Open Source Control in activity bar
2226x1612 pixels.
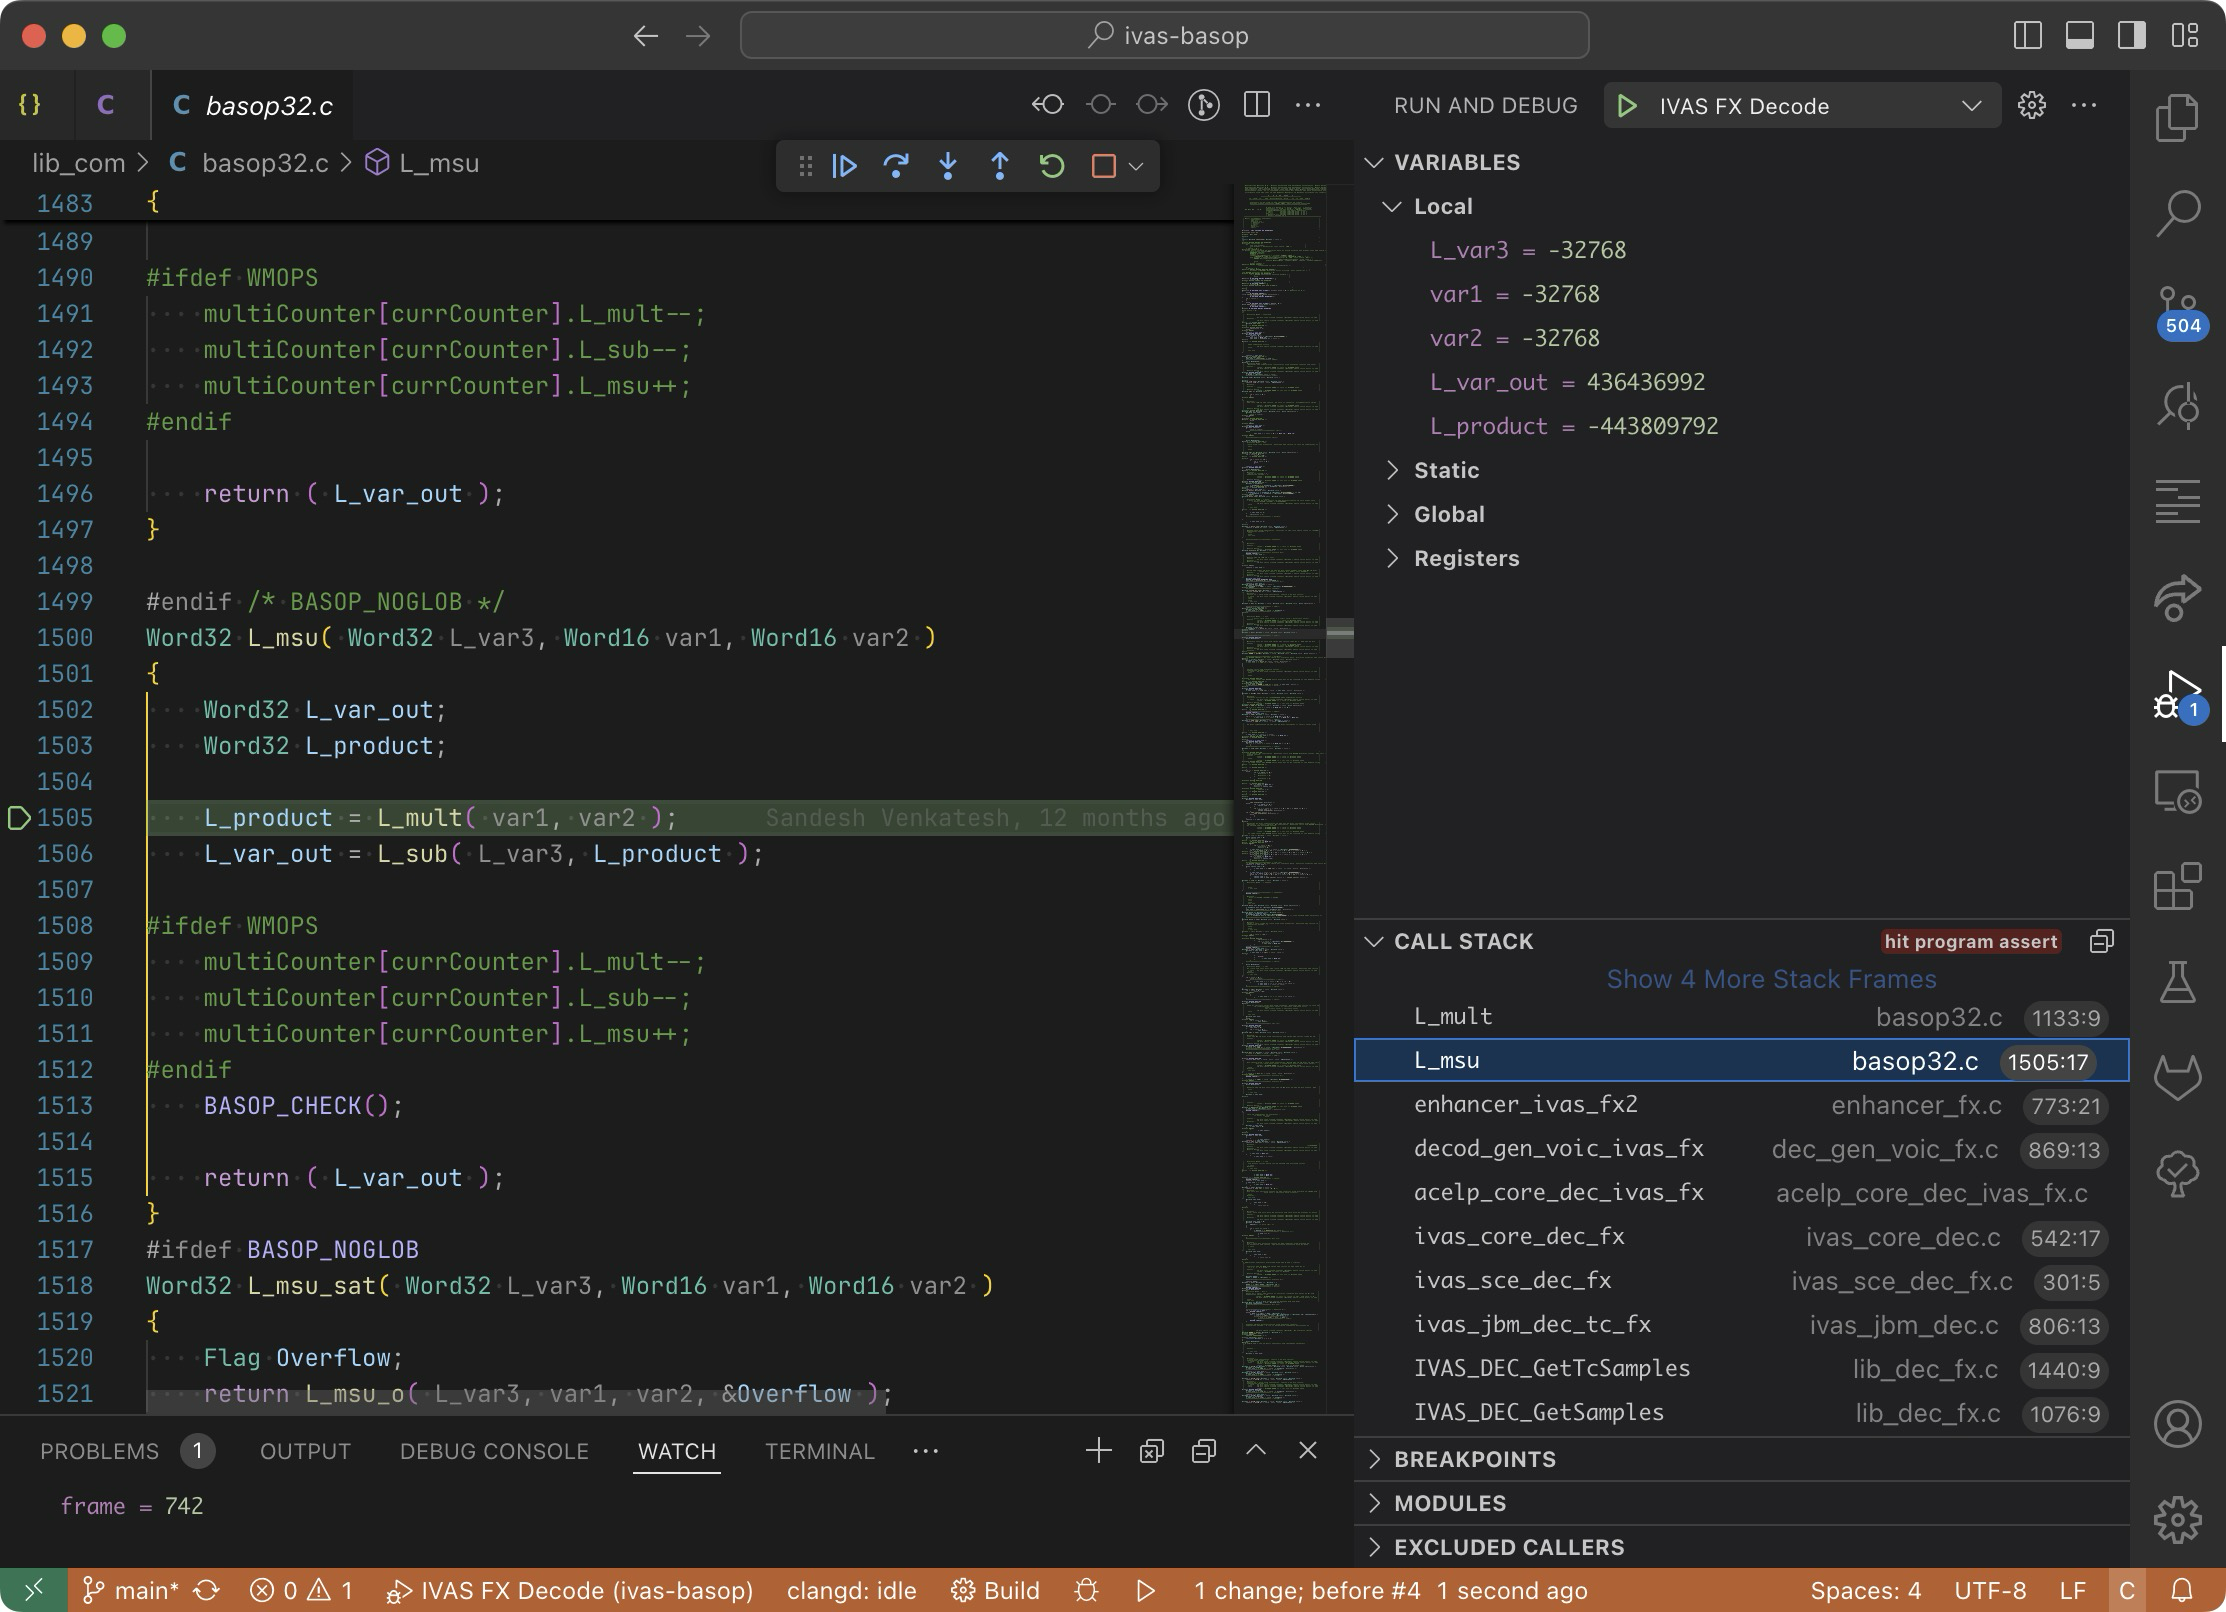pyautogui.click(x=2177, y=305)
